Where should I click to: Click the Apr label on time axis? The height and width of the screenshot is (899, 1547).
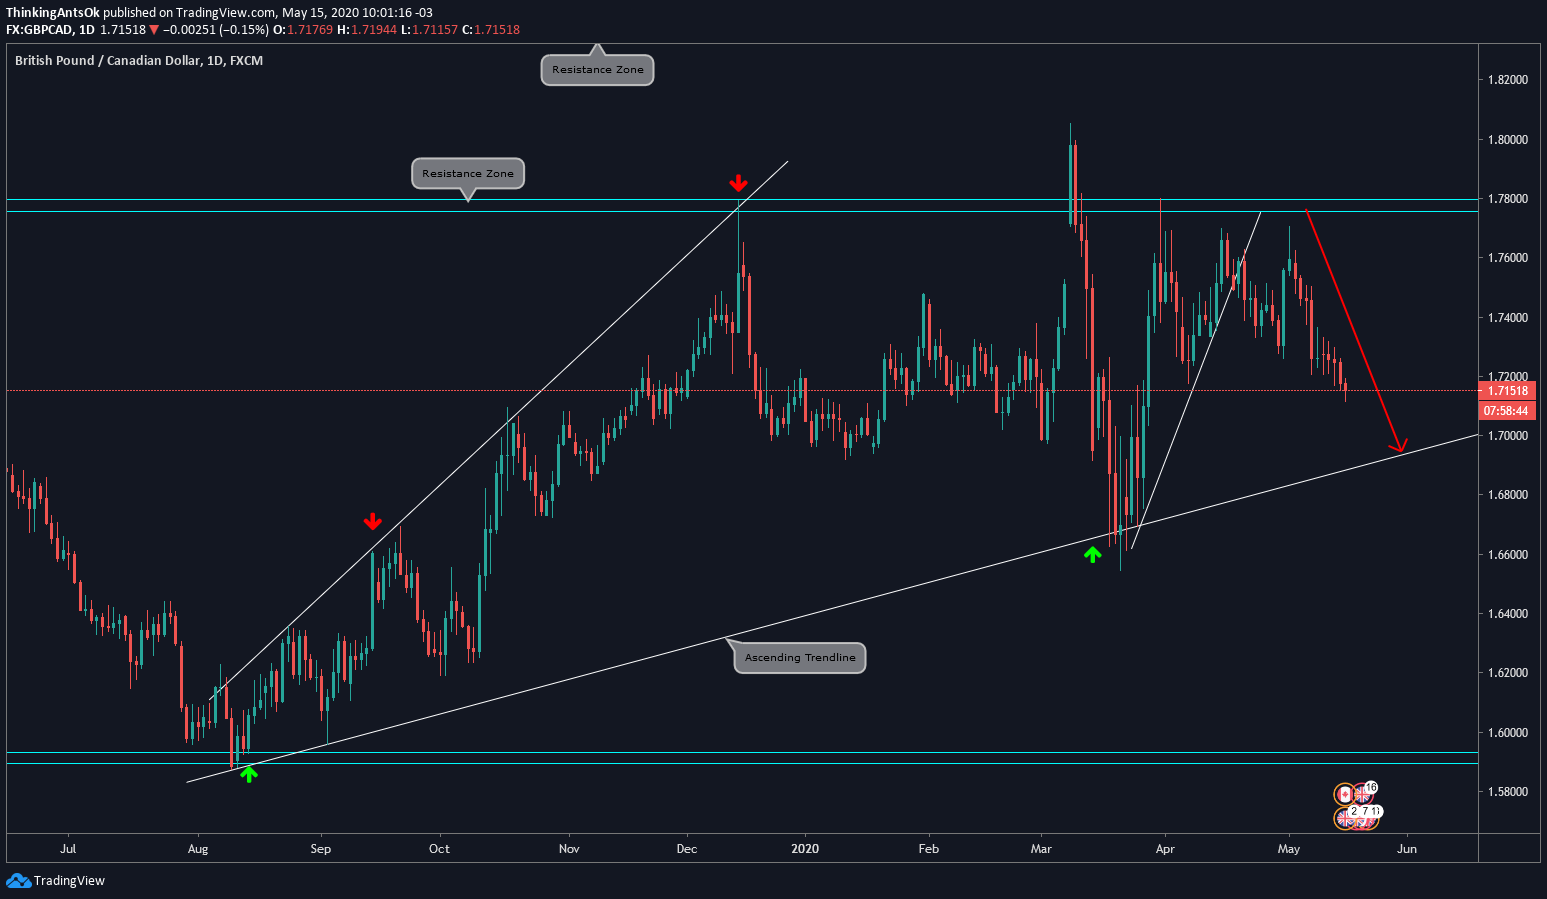pos(1165,849)
